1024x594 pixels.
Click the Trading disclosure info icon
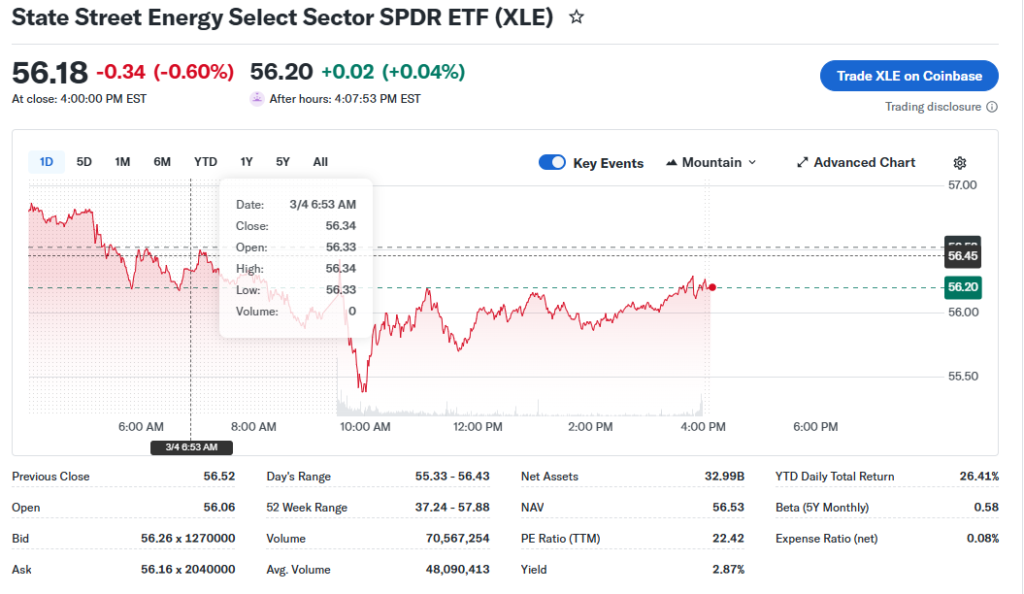(992, 107)
